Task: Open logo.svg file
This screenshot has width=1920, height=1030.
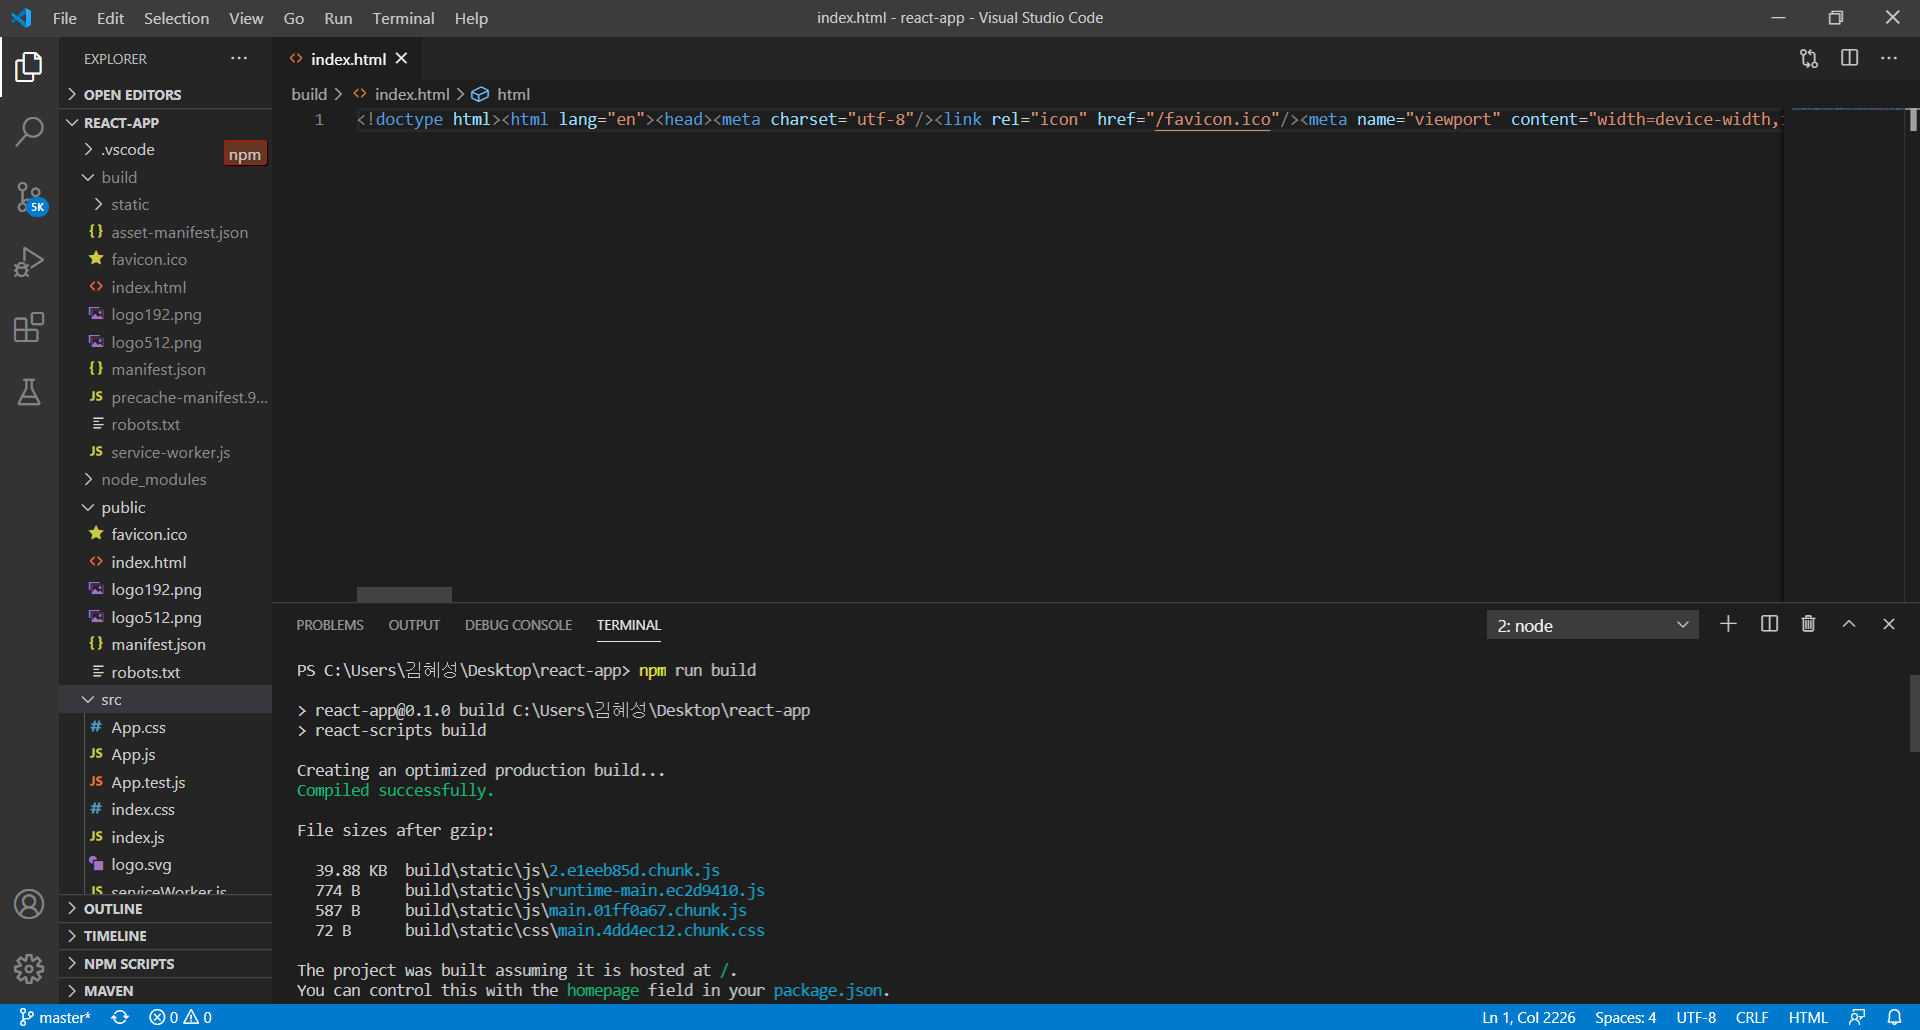Action: [166, 864]
